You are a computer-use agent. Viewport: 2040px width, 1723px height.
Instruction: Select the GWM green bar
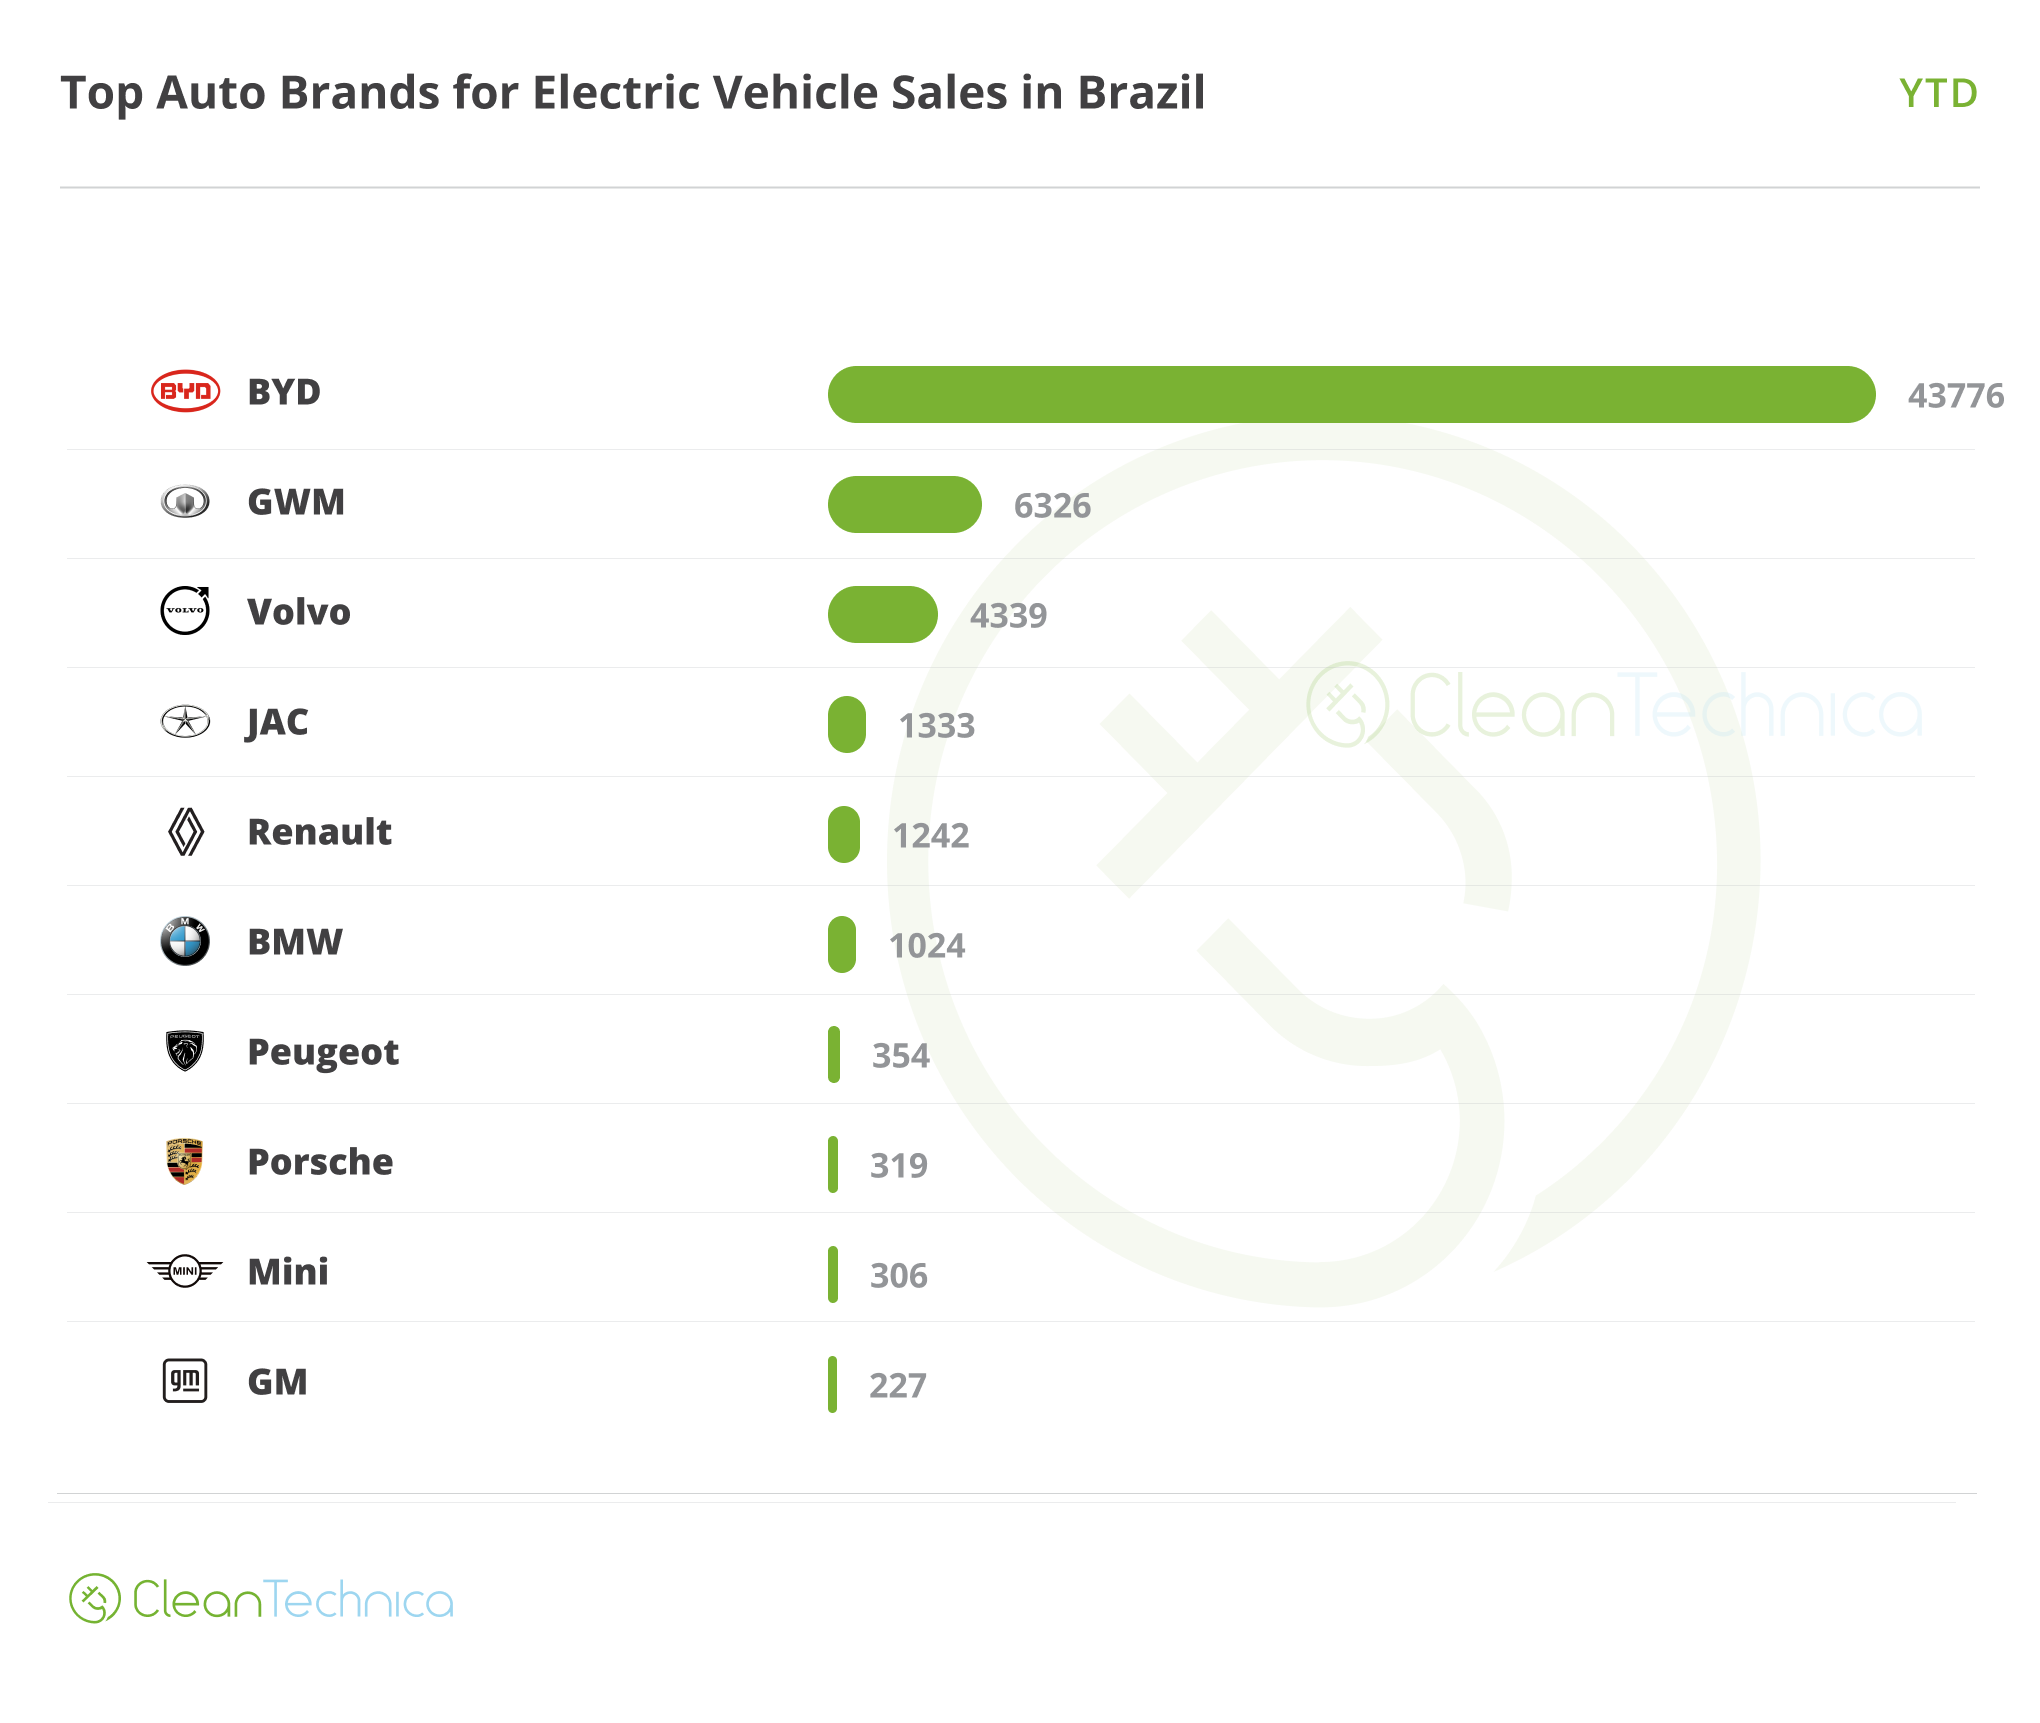[x=904, y=504]
